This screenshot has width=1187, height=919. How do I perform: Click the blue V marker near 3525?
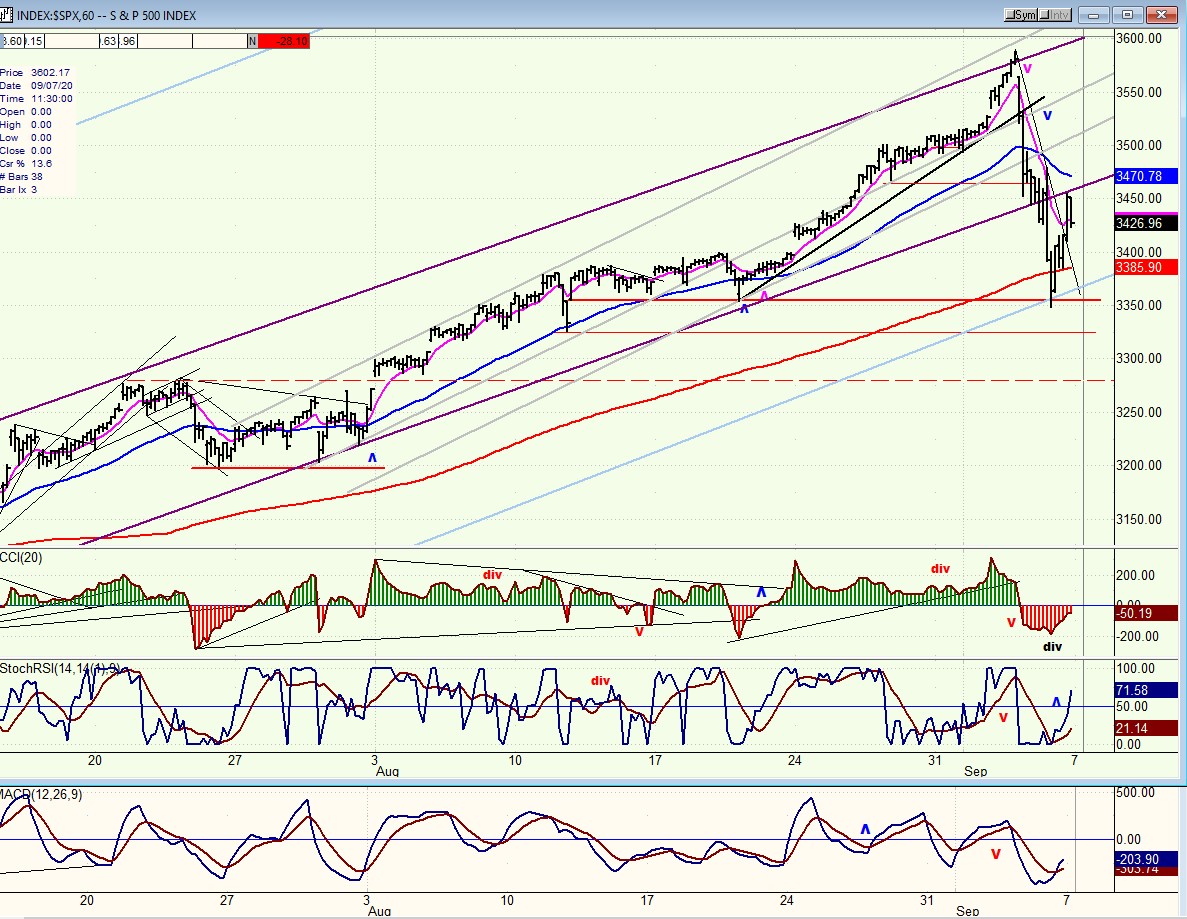click(1047, 116)
